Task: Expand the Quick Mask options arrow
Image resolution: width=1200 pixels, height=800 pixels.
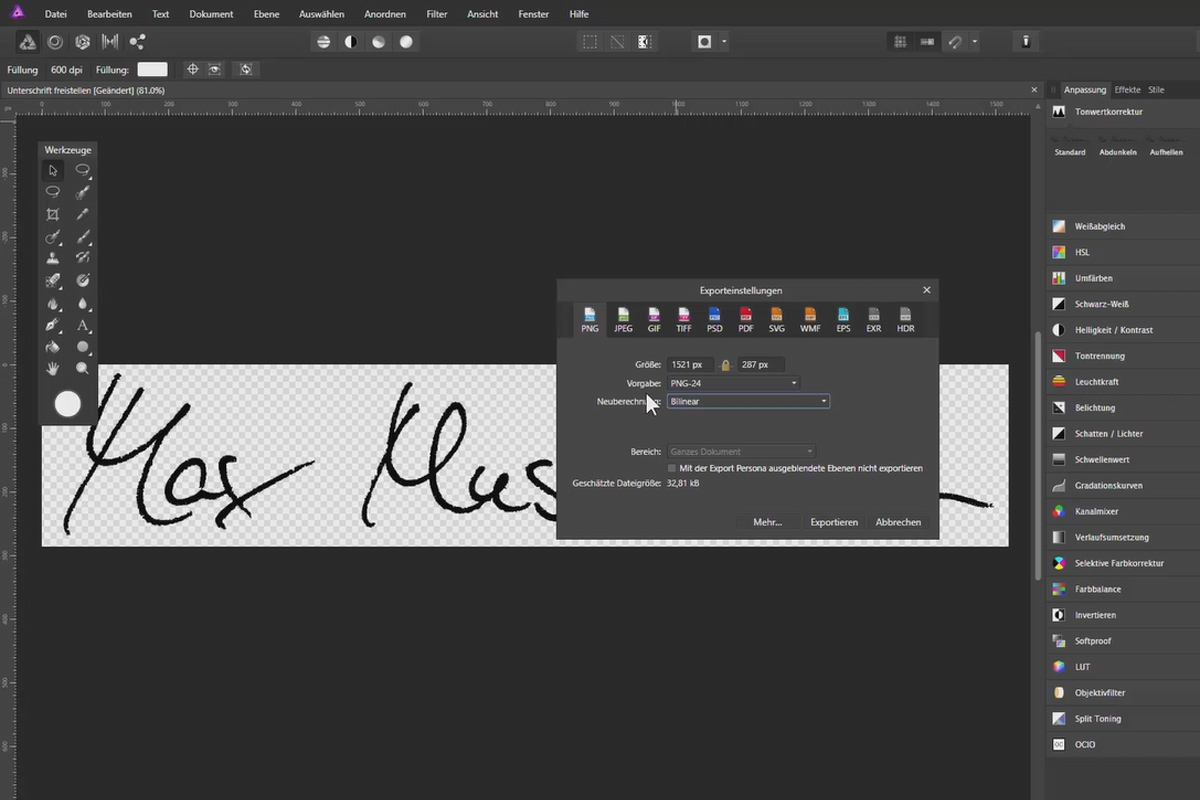Action: (x=724, y=42)
